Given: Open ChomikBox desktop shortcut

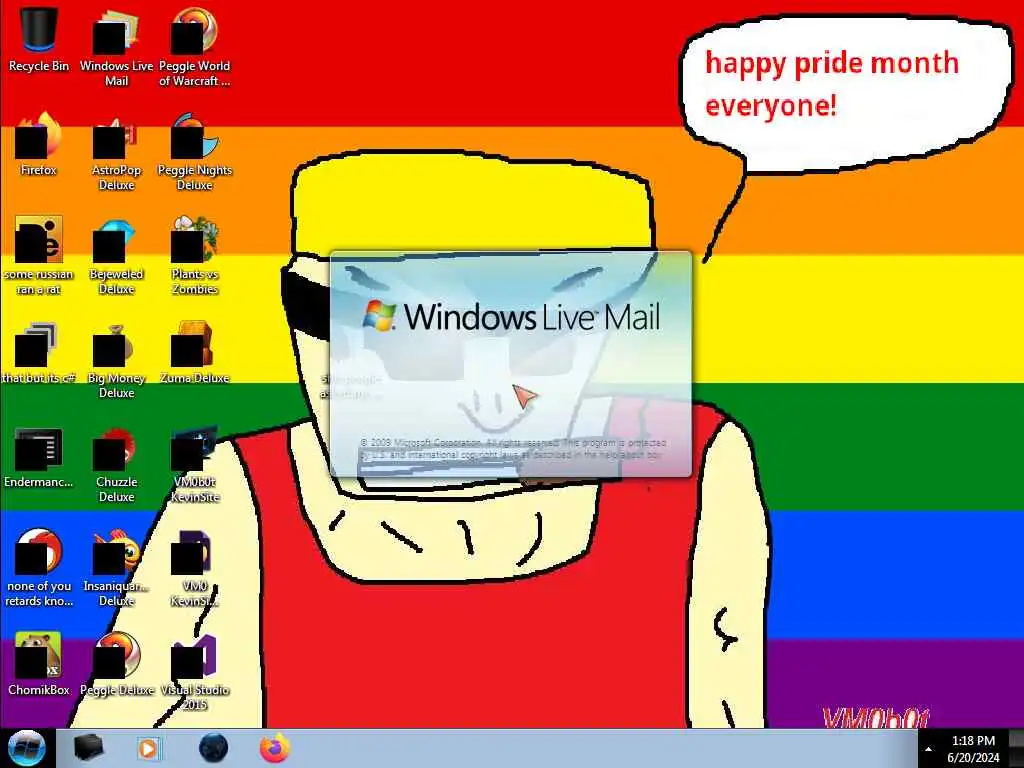Looking at the screenshot, I should click(39, 664).
